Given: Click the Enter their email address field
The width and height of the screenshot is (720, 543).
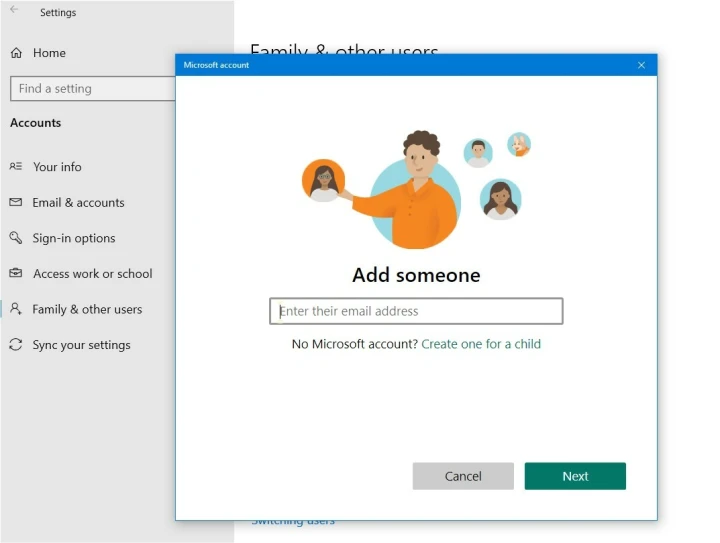Looking at the screenshot, I should 416,311.
